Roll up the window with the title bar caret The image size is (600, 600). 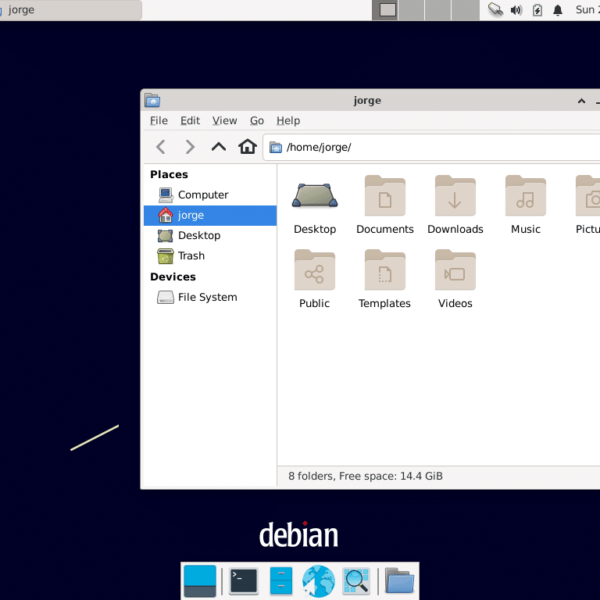pos(581,101)
